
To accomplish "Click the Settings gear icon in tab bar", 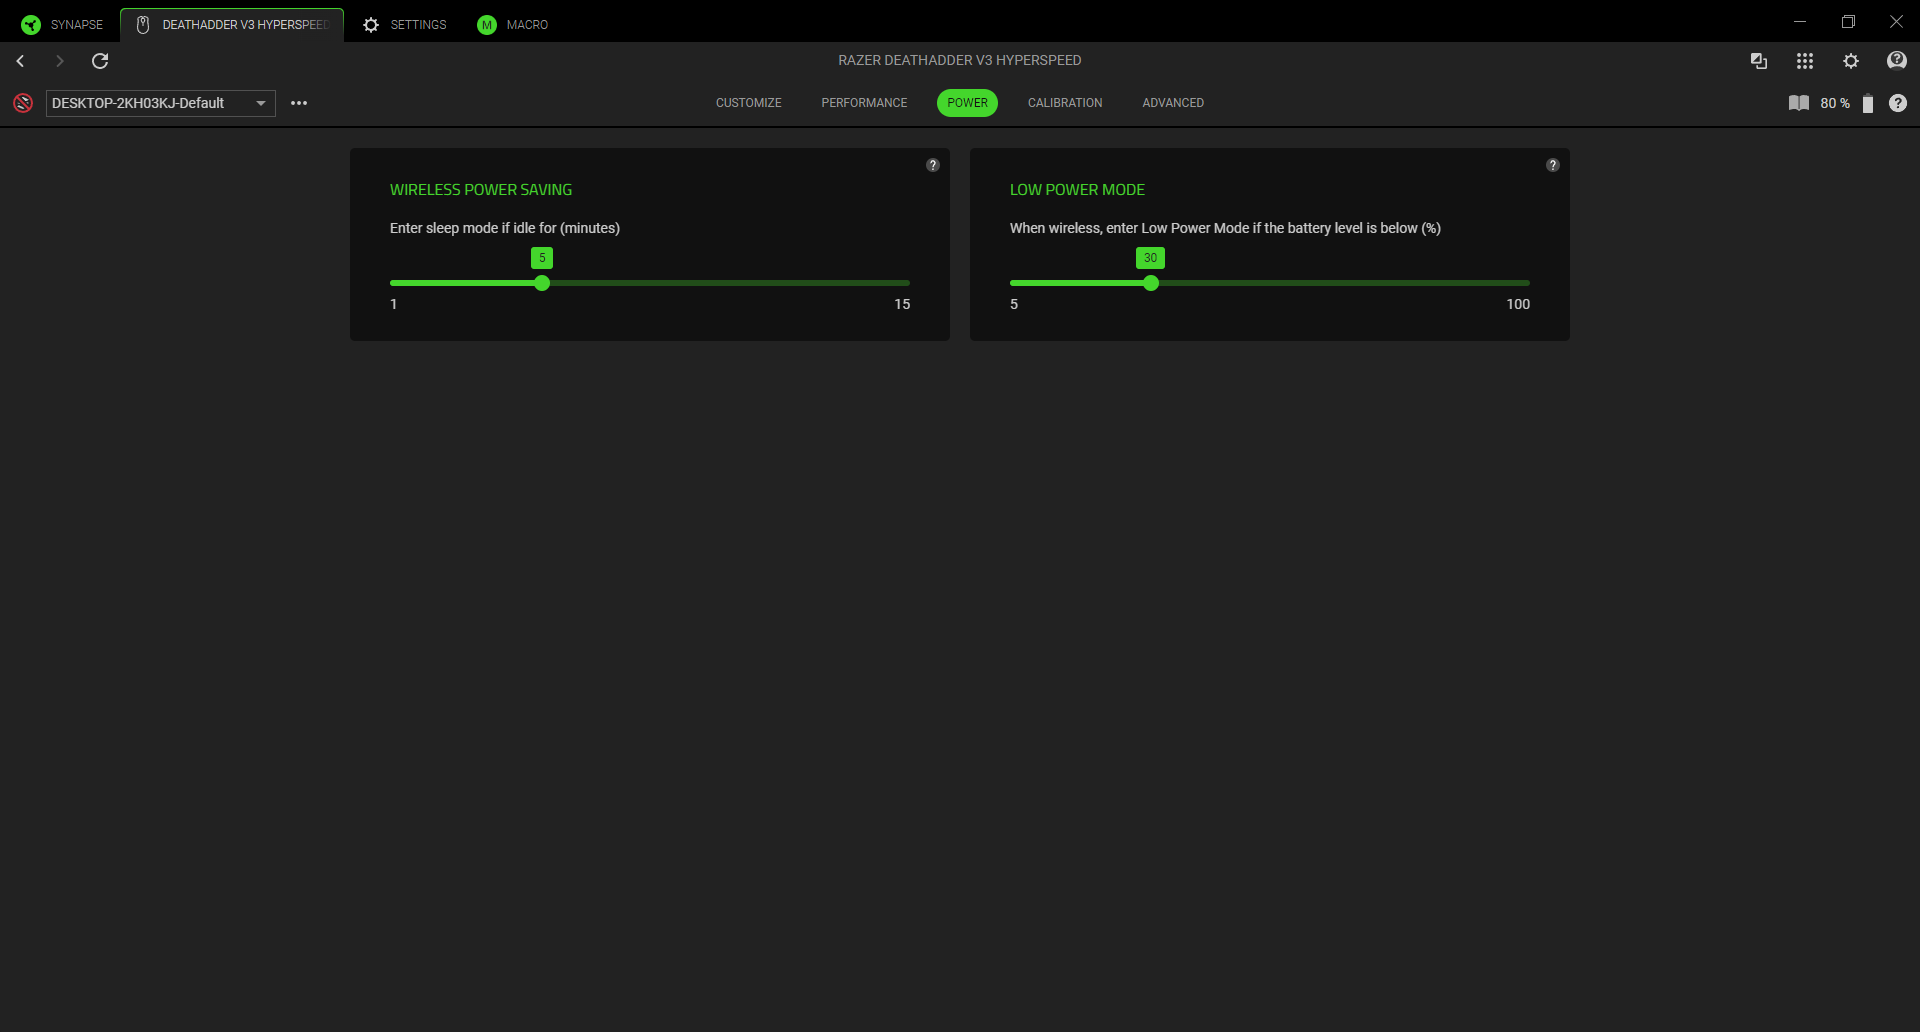I will [x=371, y=25].
